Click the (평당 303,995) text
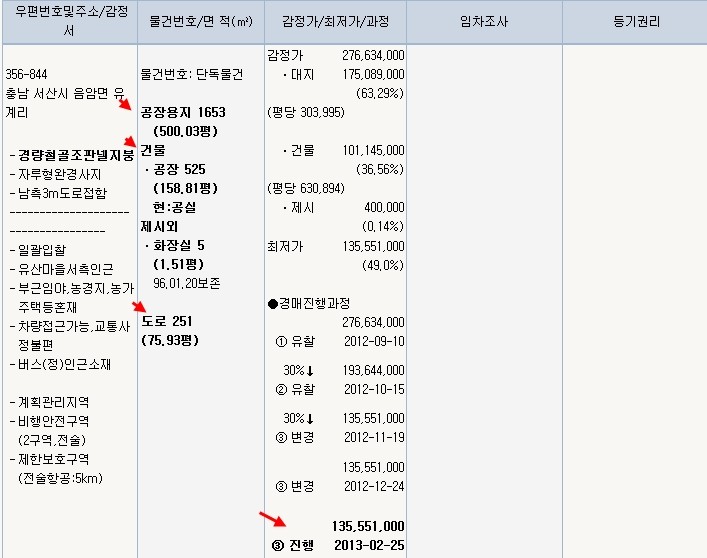The image size is (707, 558). pos(306,112)
